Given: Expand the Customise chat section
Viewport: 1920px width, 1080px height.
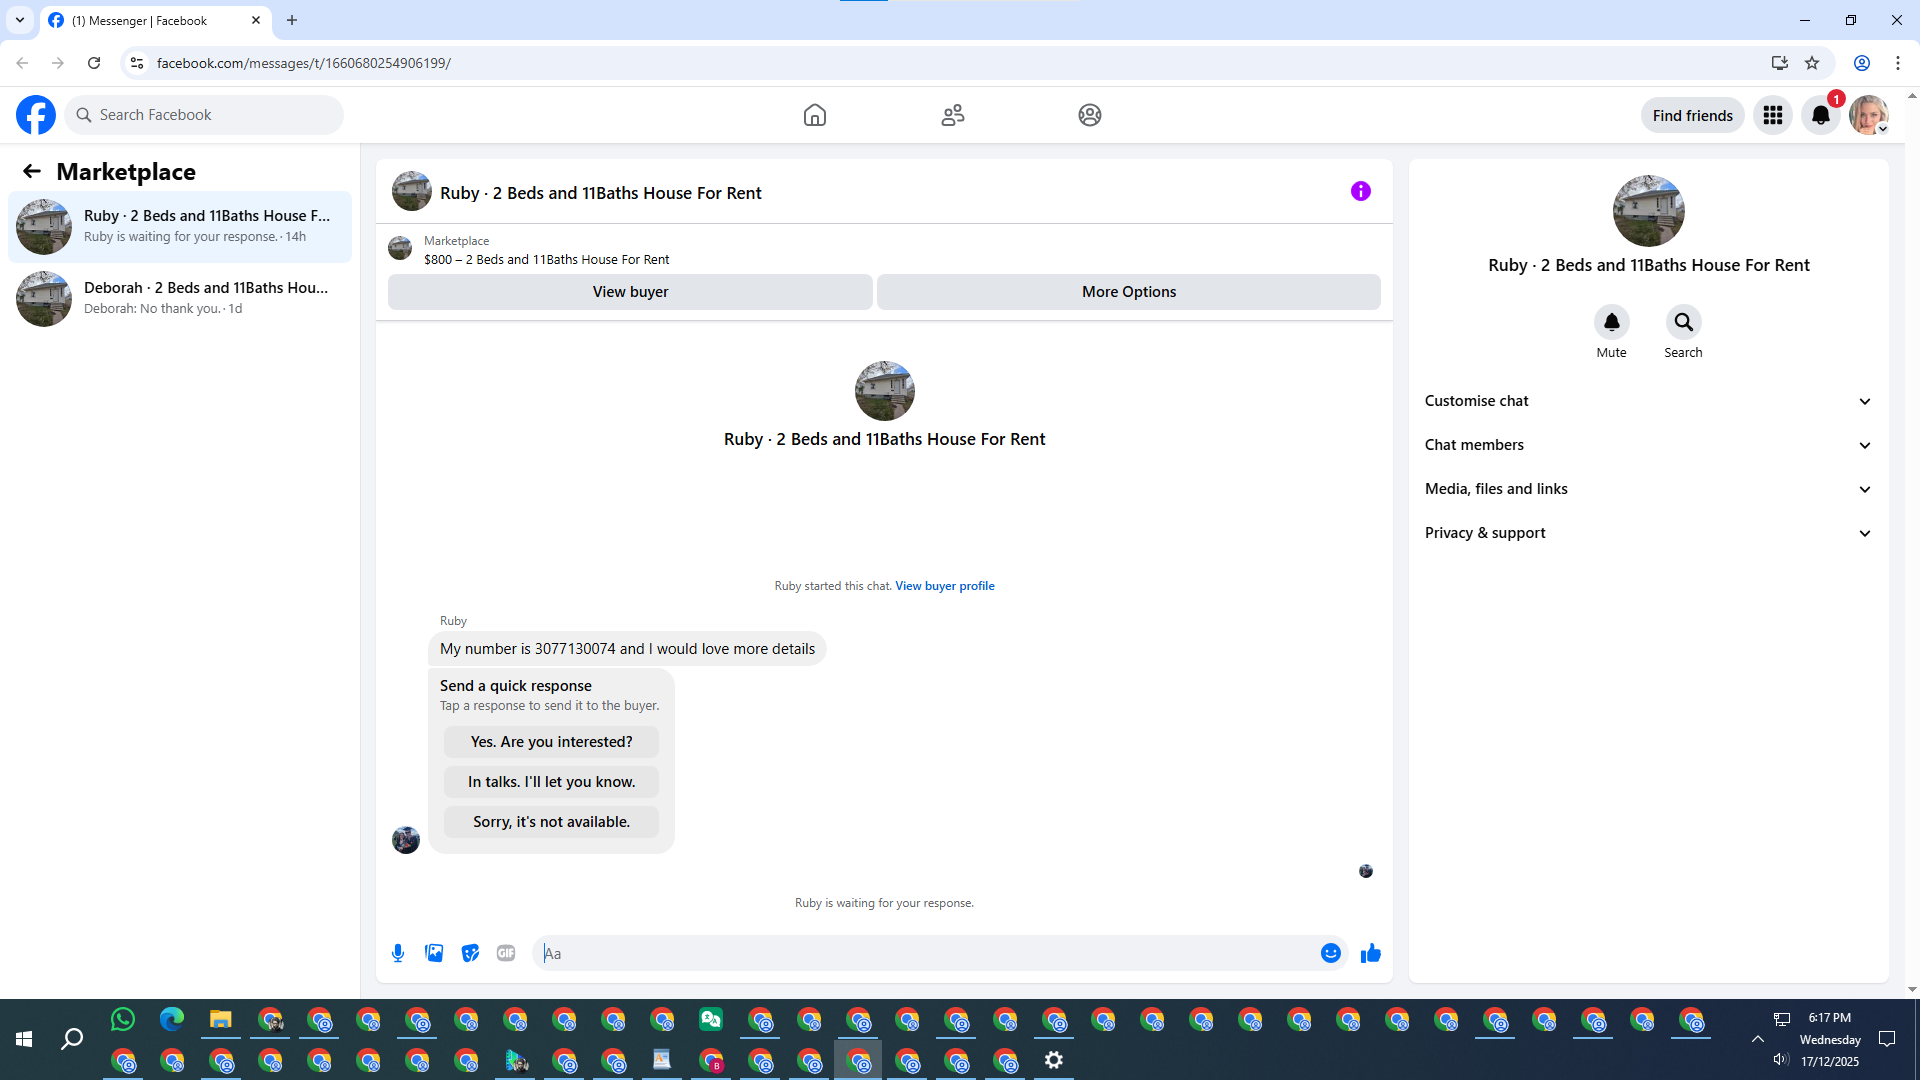Looking at the screenshot, I should point(1649,401).
